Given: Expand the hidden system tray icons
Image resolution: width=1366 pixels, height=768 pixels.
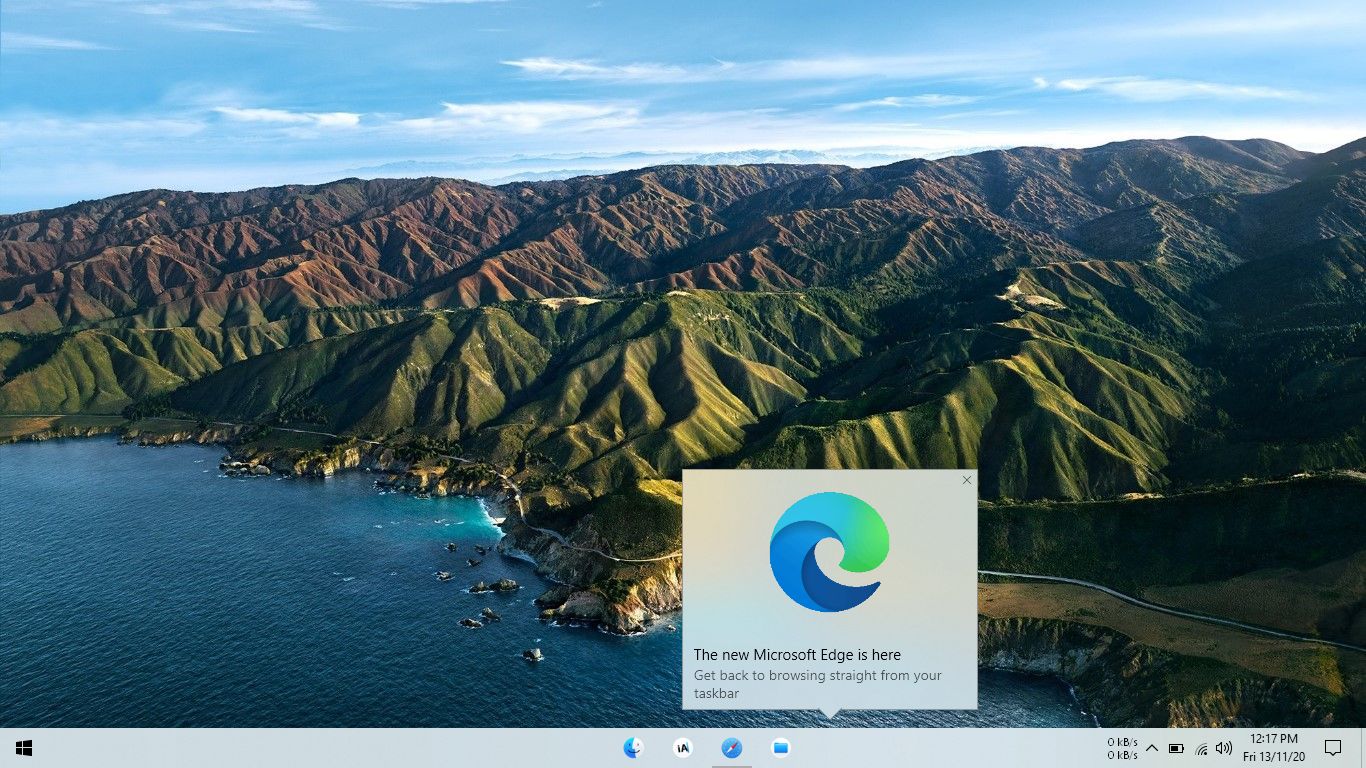Looking at the screenshot, I should (1153, 748).
